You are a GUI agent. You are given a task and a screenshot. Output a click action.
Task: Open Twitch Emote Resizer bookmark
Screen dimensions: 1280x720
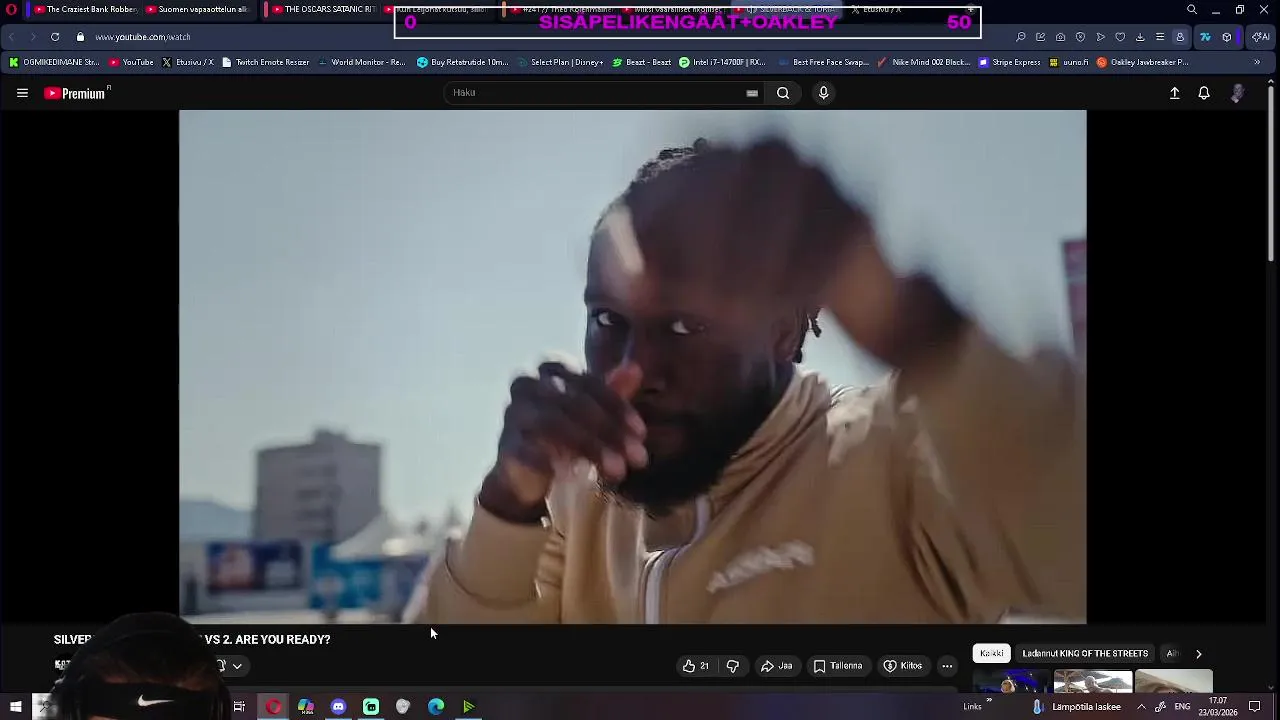click(265, 62)
